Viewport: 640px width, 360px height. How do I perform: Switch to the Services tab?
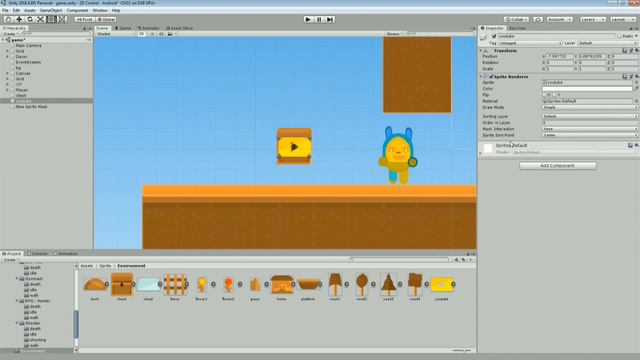tap(517, 28)
